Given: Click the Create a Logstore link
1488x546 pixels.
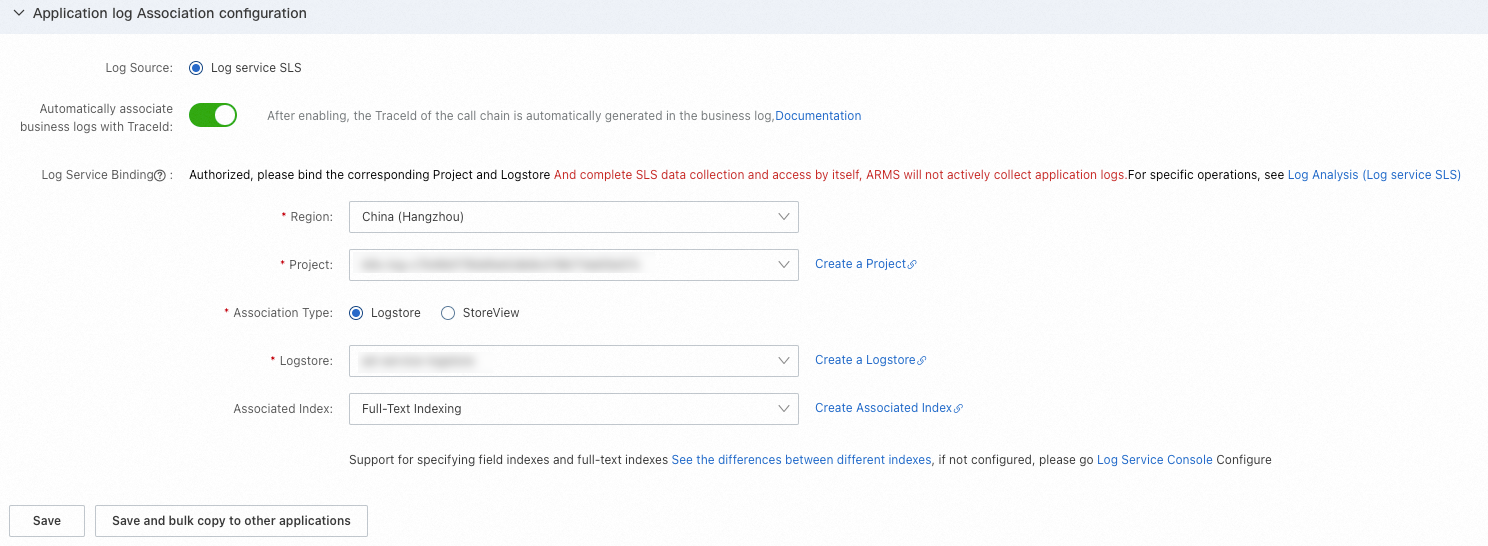Looking at the screenshot, I should (865, 360).
